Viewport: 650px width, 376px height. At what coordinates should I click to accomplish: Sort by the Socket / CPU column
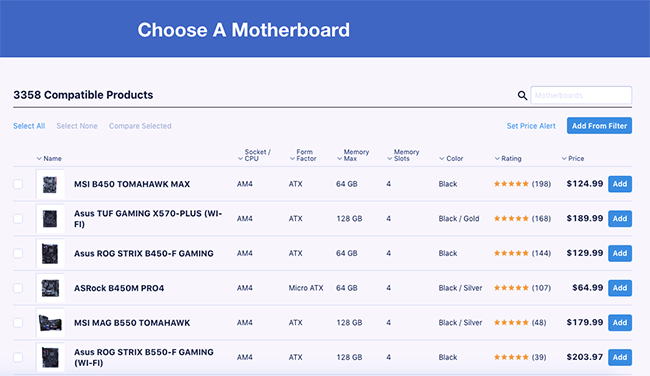point(254,155)
